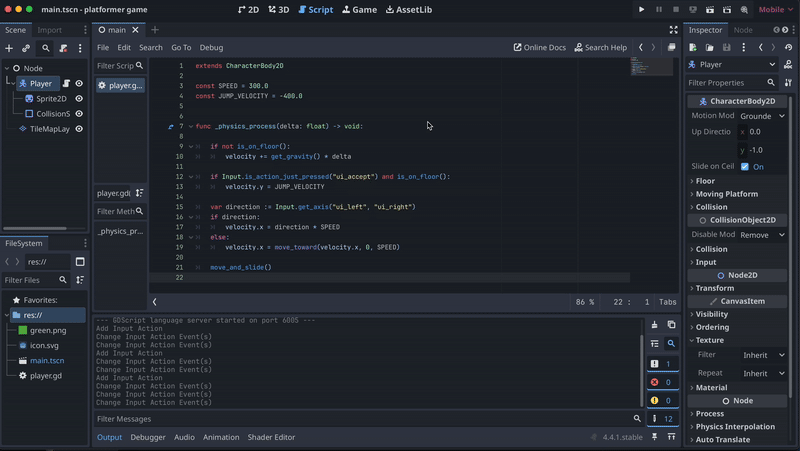
Task: Clear the output log with broom icon
Action: [654, 325]
